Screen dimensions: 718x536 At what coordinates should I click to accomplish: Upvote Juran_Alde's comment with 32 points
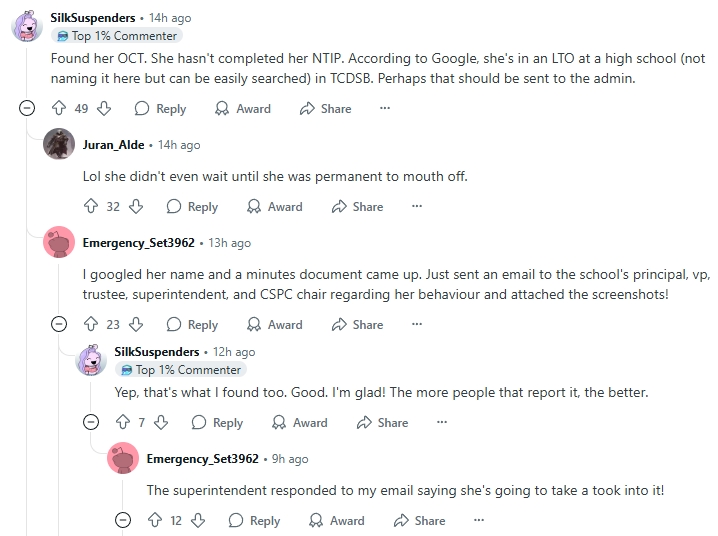(90, 206)
